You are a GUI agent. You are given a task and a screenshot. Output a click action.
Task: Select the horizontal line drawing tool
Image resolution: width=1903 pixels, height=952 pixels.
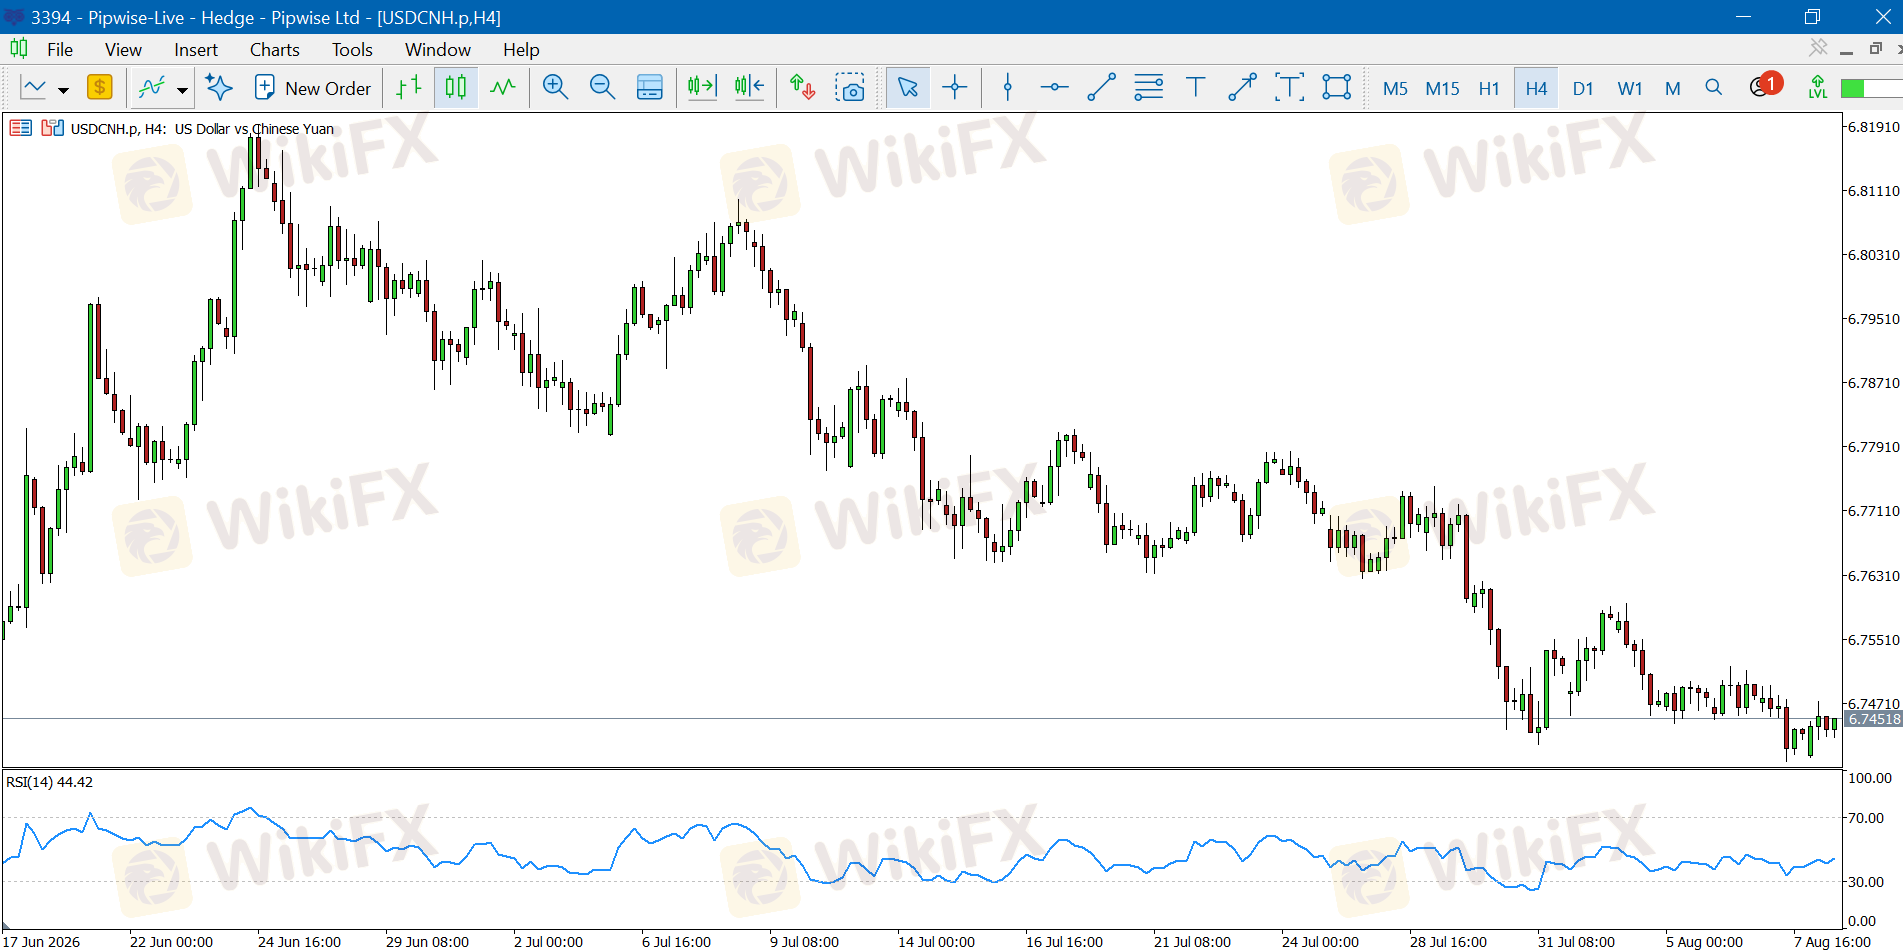pos(1054,88)
